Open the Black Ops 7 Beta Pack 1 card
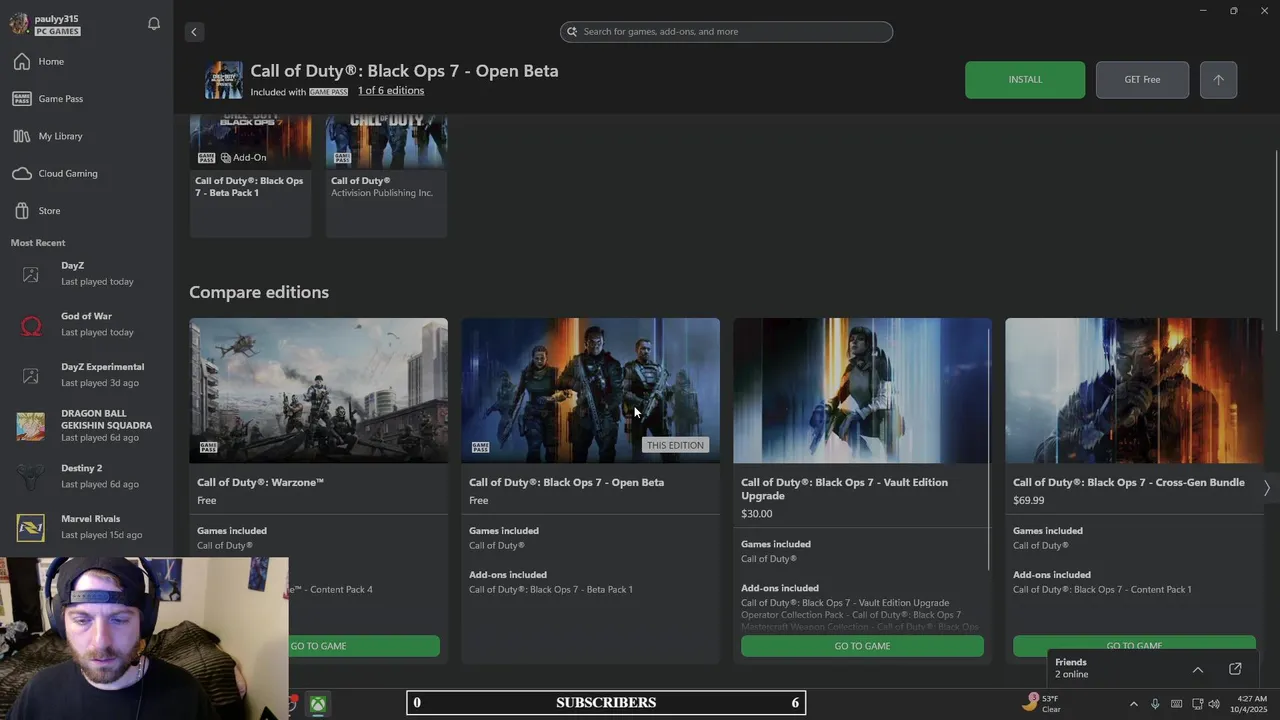 tap(250, 176)
